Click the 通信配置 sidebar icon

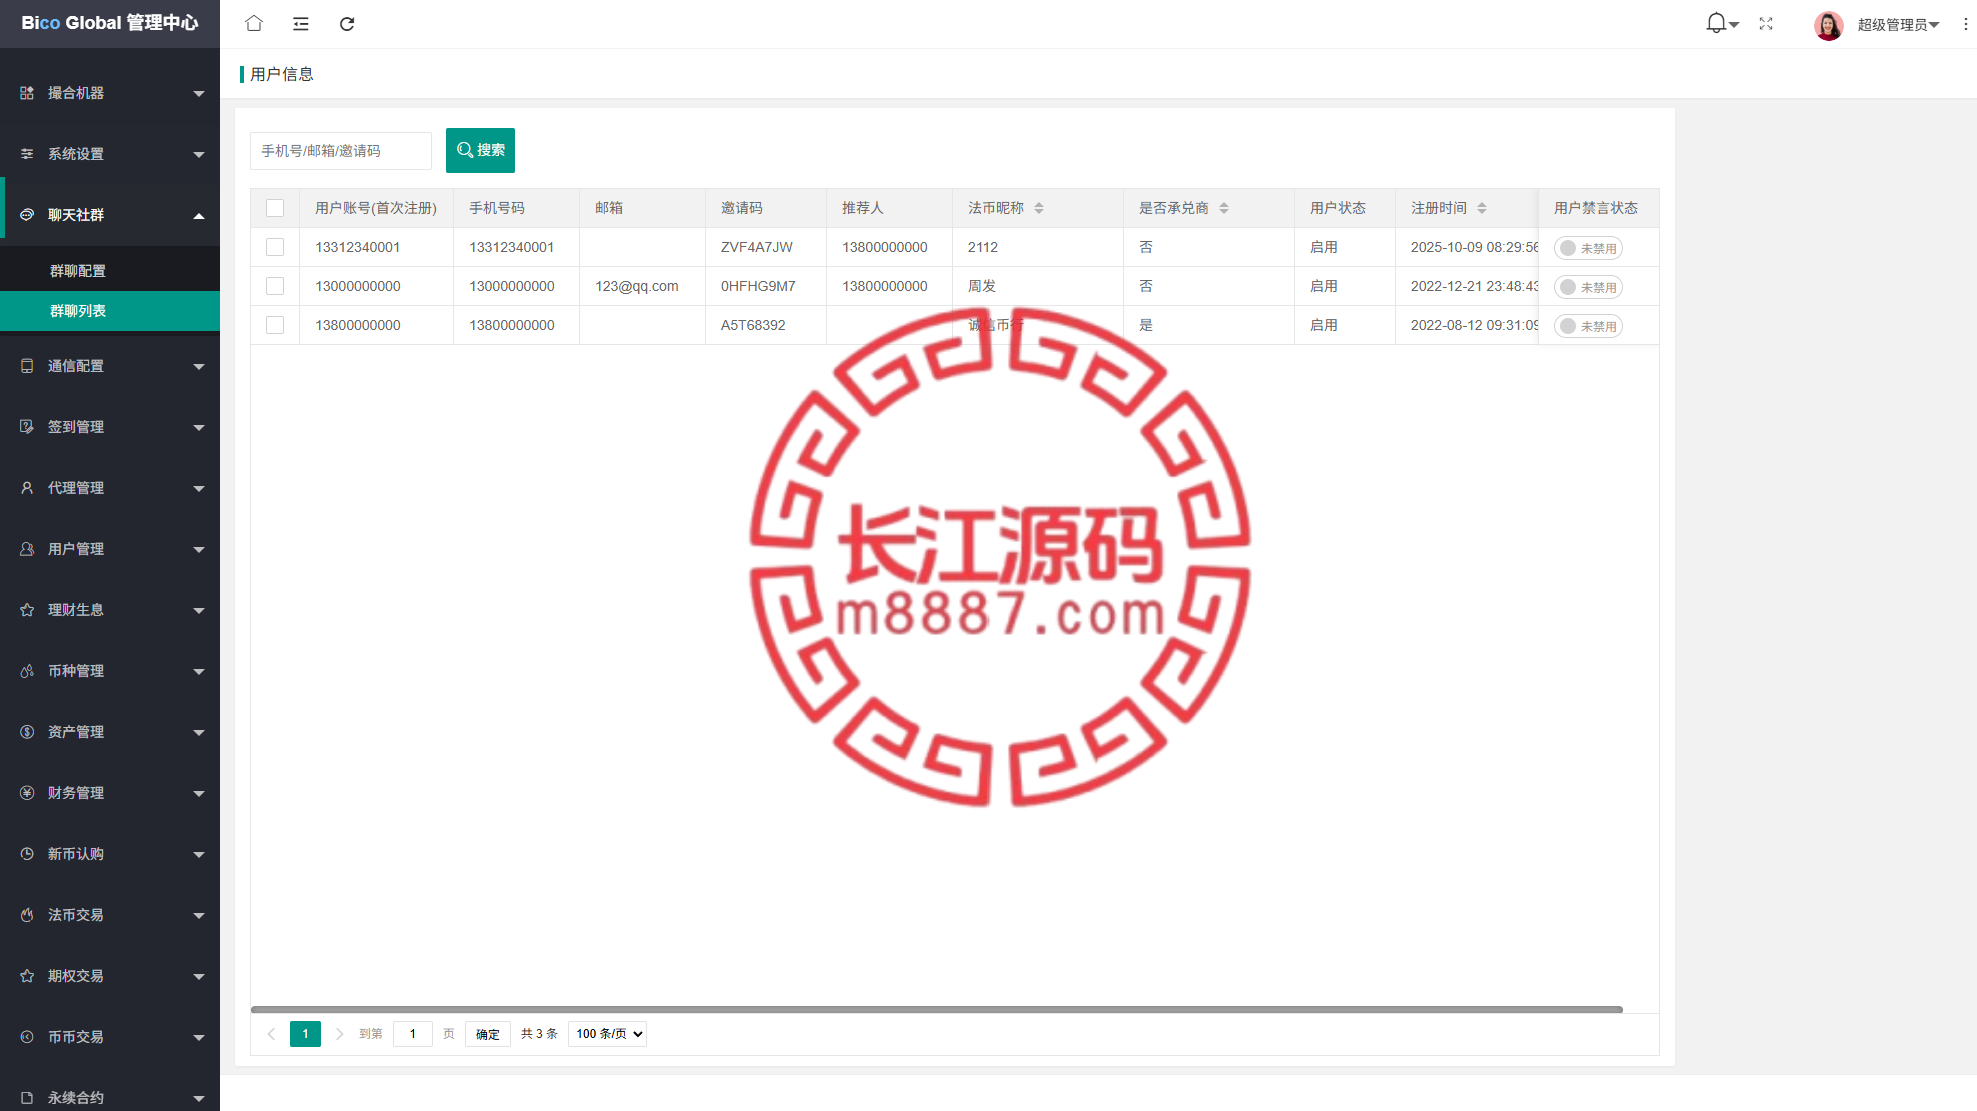(x=27, y=366)
